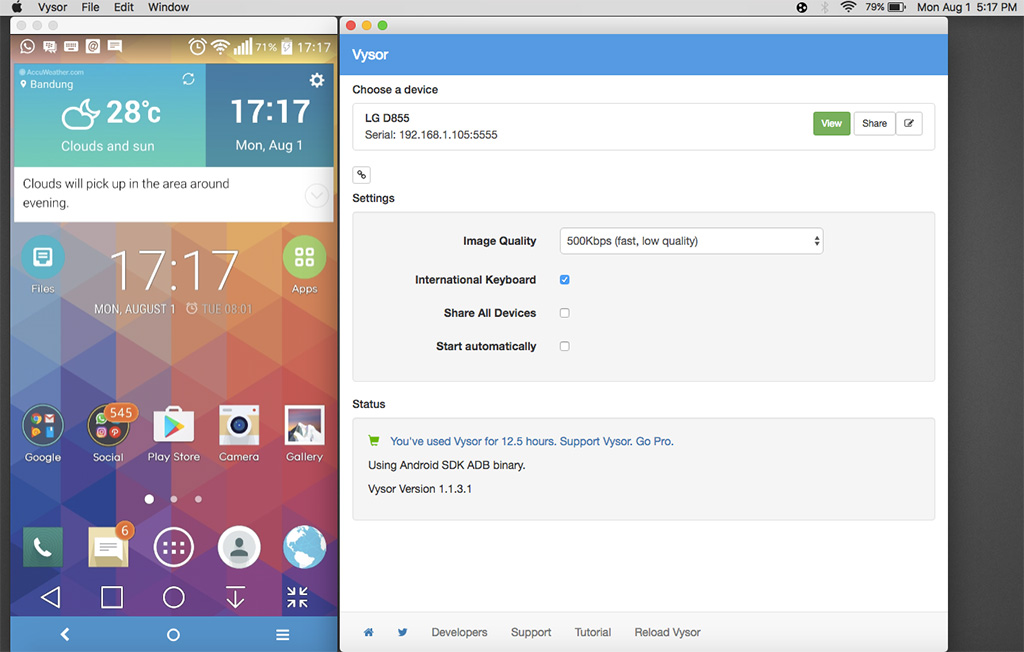Select the third home screen page dot

point(198,499)
